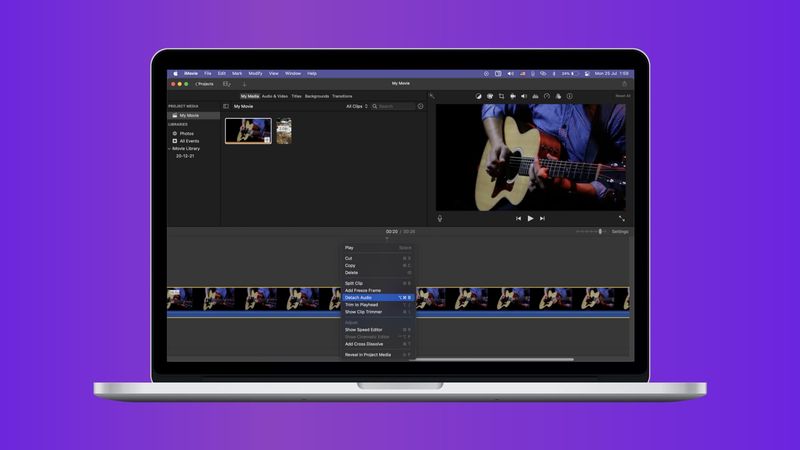Open the All Clips filter dropdown
Viewport: 800px width, 450px height.
pos(357,106)
